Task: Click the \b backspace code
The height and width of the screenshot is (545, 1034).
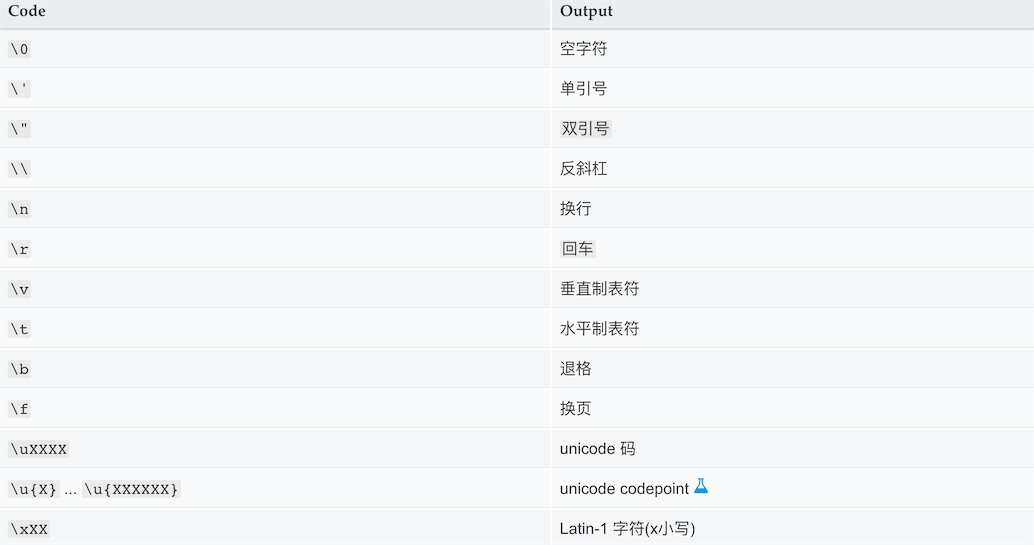Action: pos(20,369)
